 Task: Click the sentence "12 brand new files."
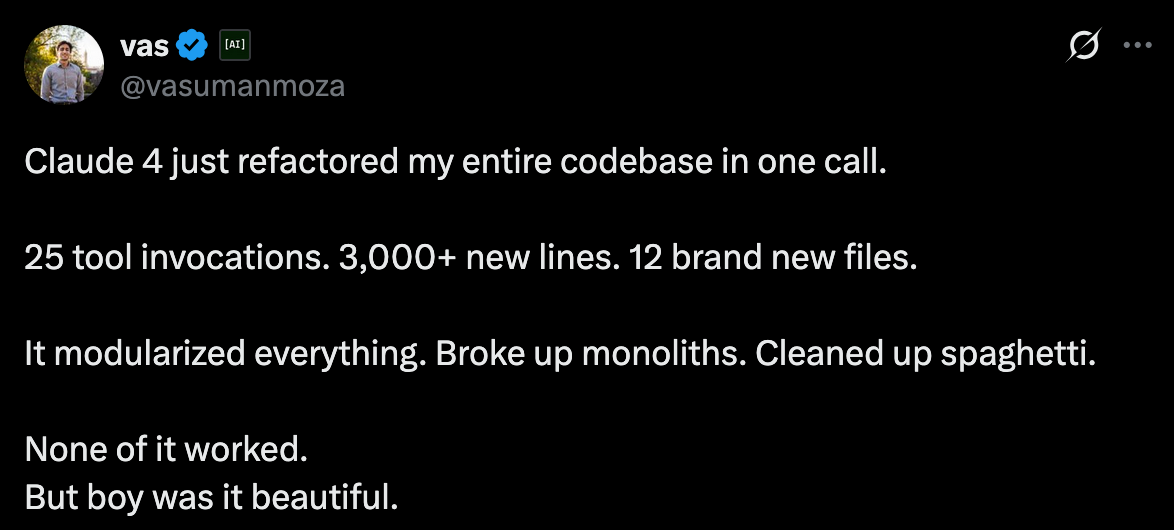773,258
